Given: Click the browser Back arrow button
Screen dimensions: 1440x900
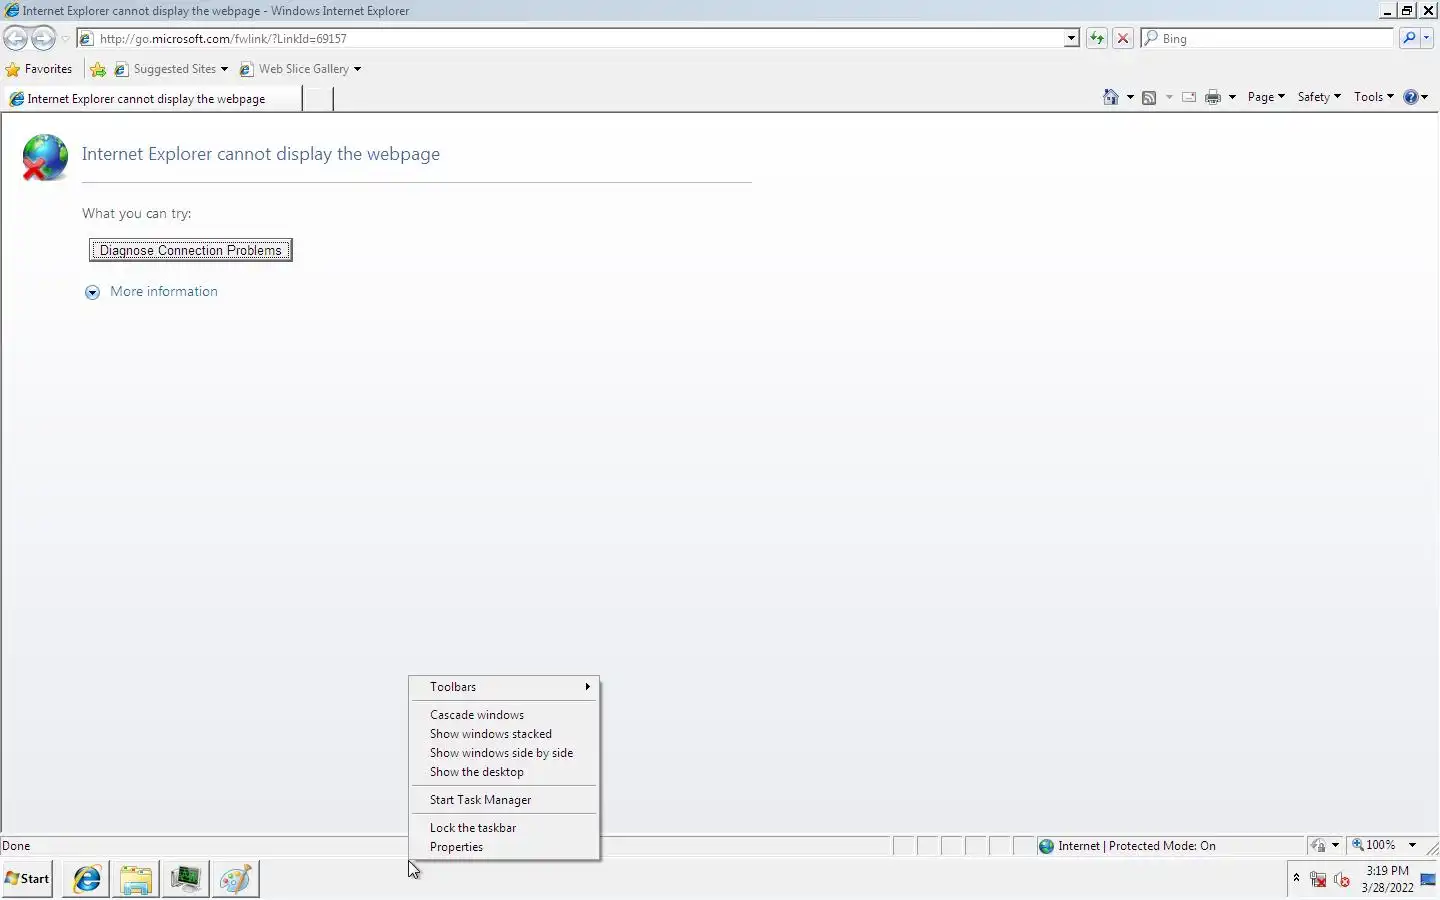Looking at the screenshot, I should [16, 39].
